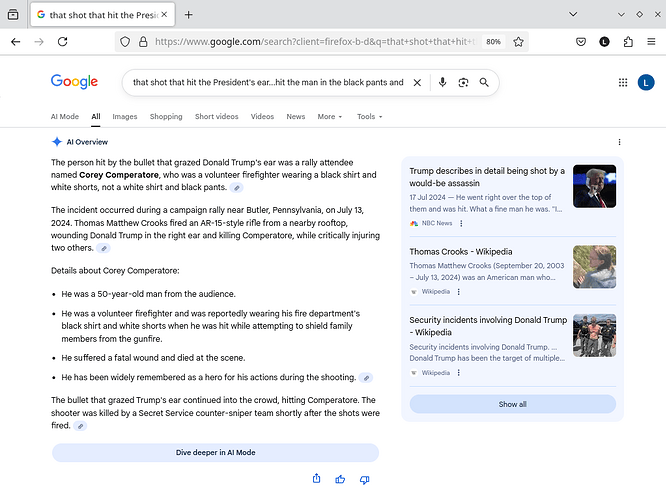The width and height of the screenshot is (666, 500).
Task: Open Trump NBC News article thumbnail
Action: coord(594,186)
